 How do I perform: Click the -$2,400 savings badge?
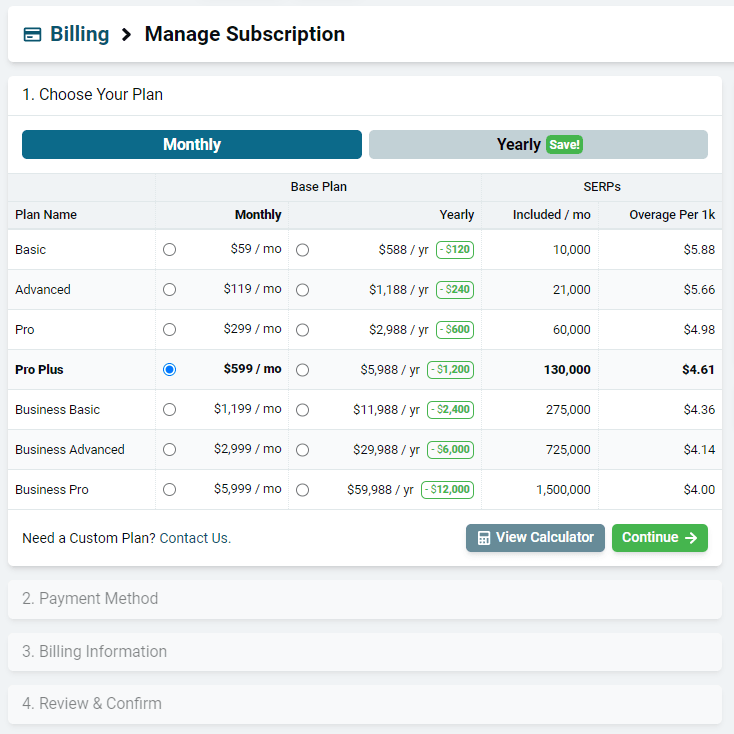pos(450,410)
